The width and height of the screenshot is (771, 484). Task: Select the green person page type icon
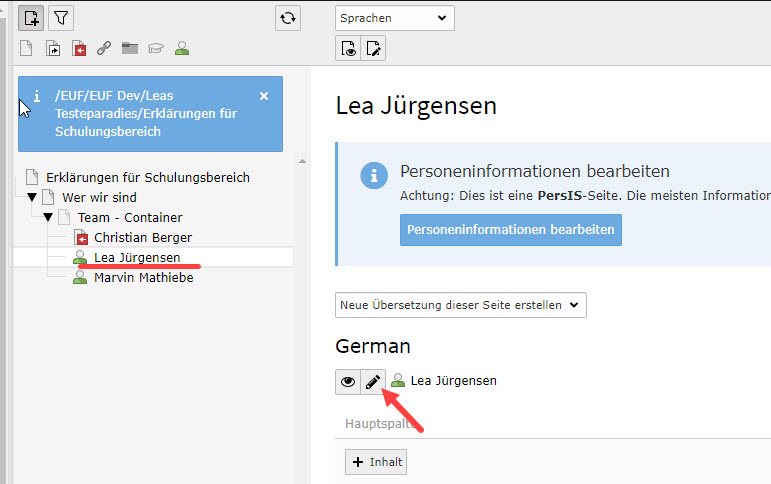182,48
